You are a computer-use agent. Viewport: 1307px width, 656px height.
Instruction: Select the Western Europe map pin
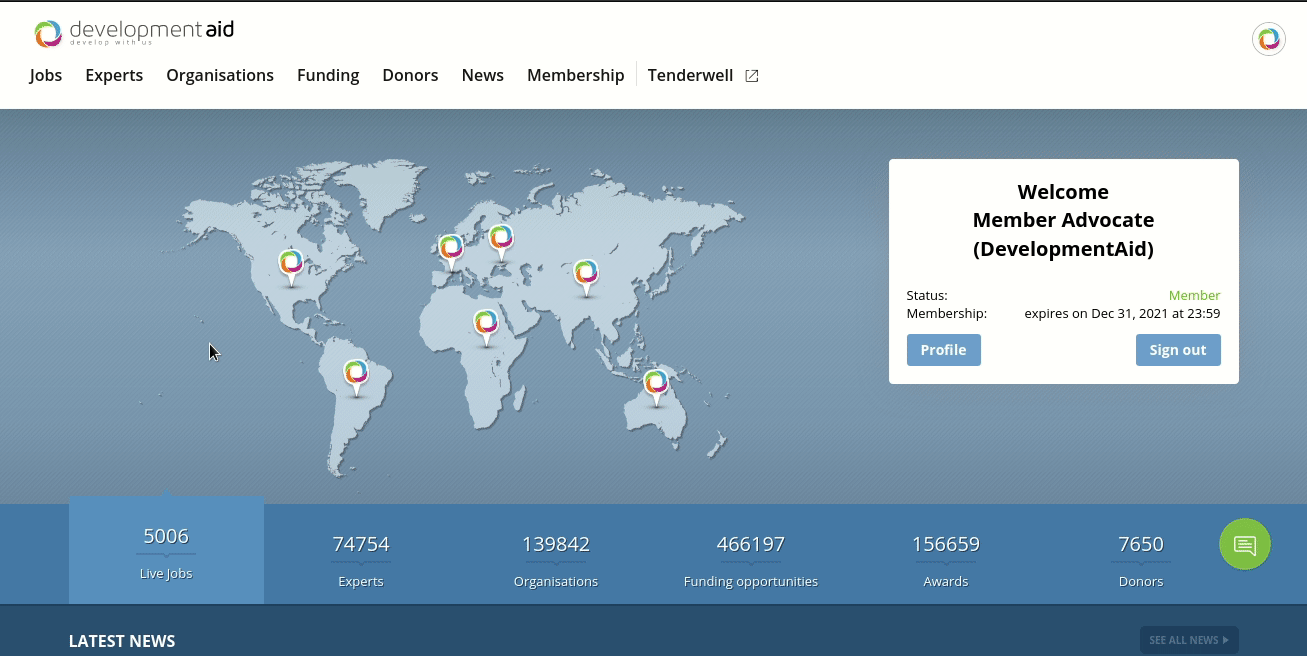tap(451, 252)
